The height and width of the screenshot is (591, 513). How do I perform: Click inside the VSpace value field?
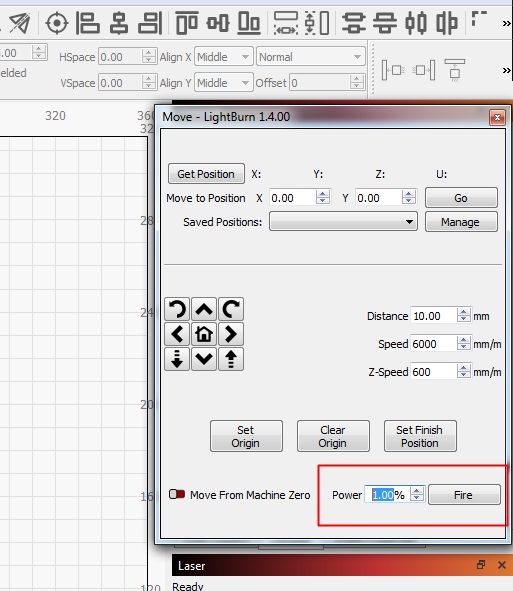[120, 83]
